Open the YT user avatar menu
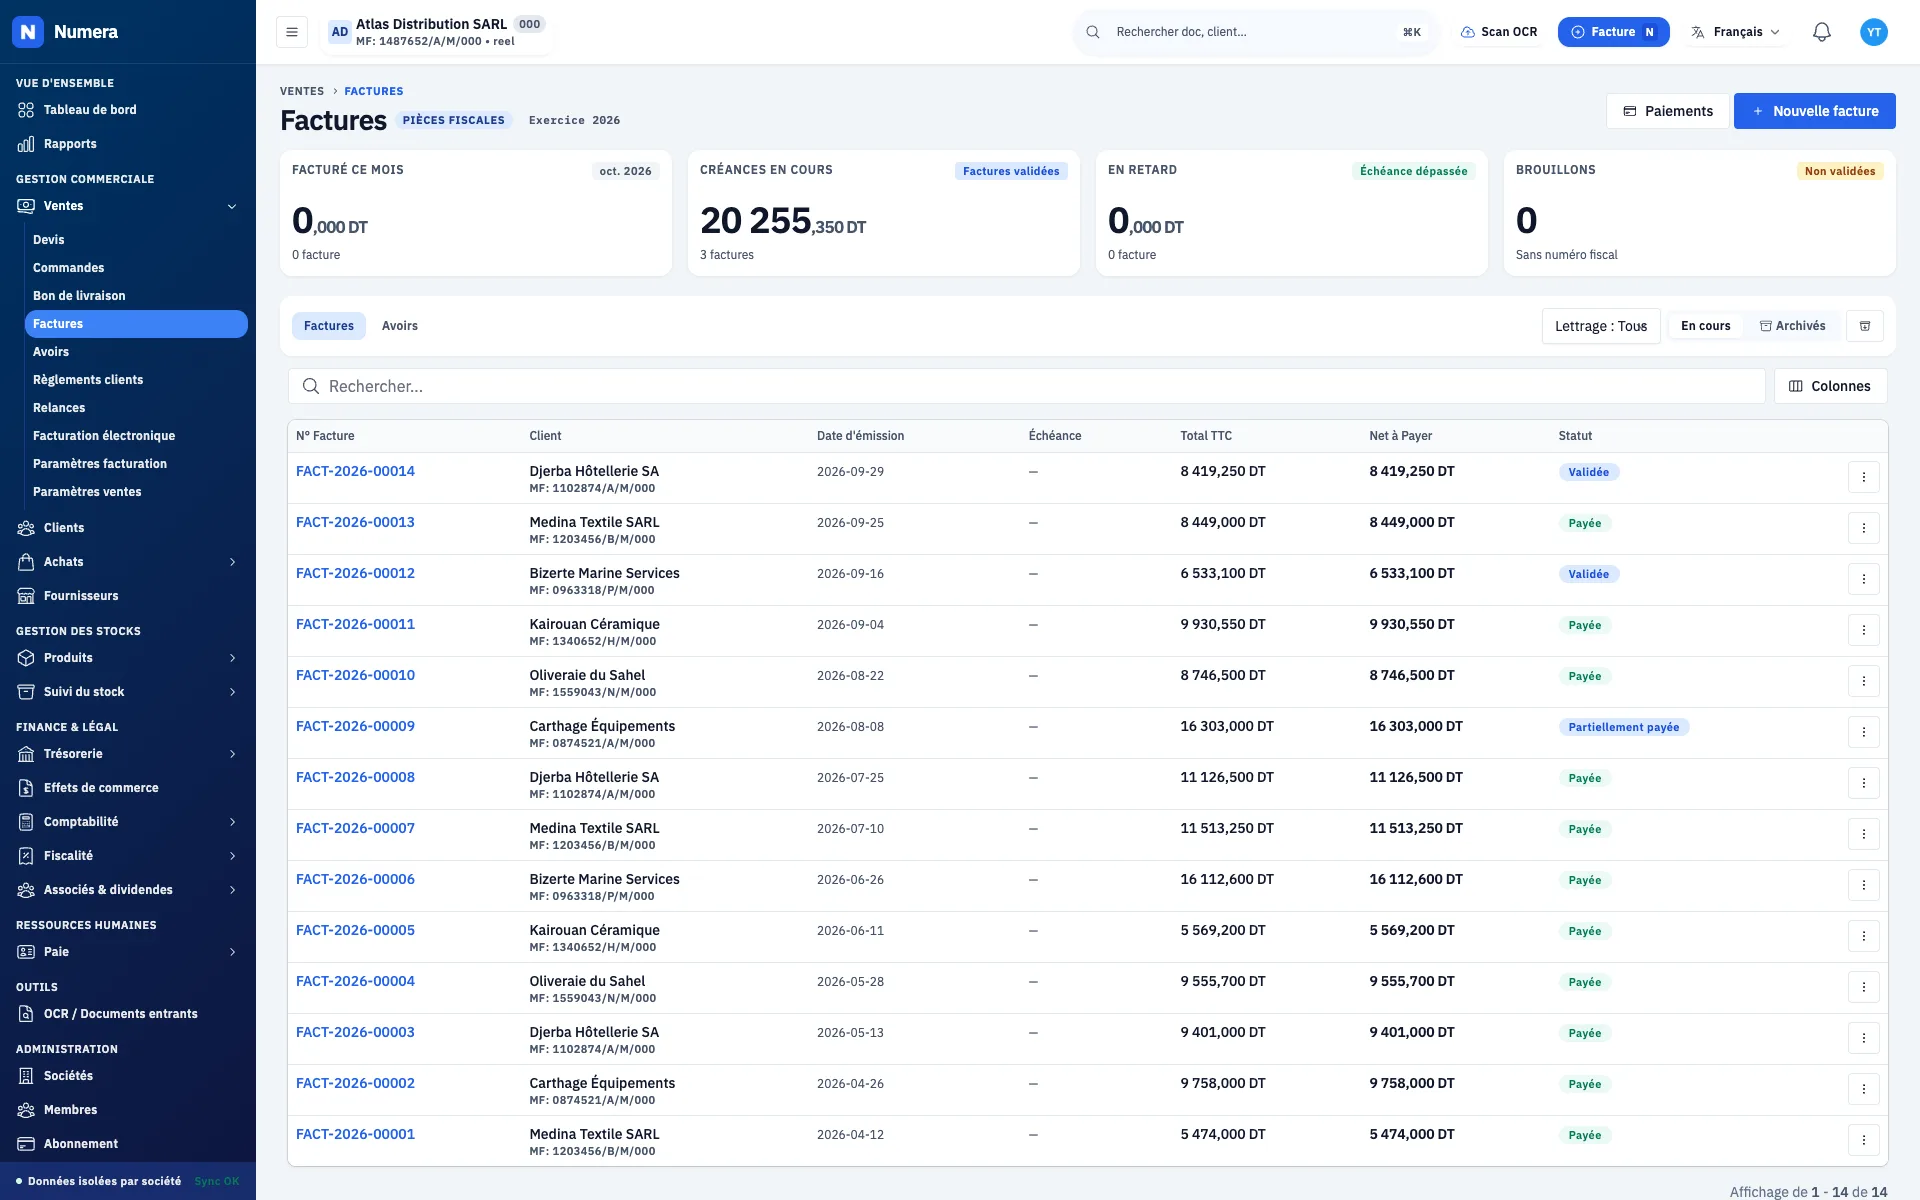The width and height of the screenshot is (1920, 1200). pyautogui.click(x=1873, y=32)
